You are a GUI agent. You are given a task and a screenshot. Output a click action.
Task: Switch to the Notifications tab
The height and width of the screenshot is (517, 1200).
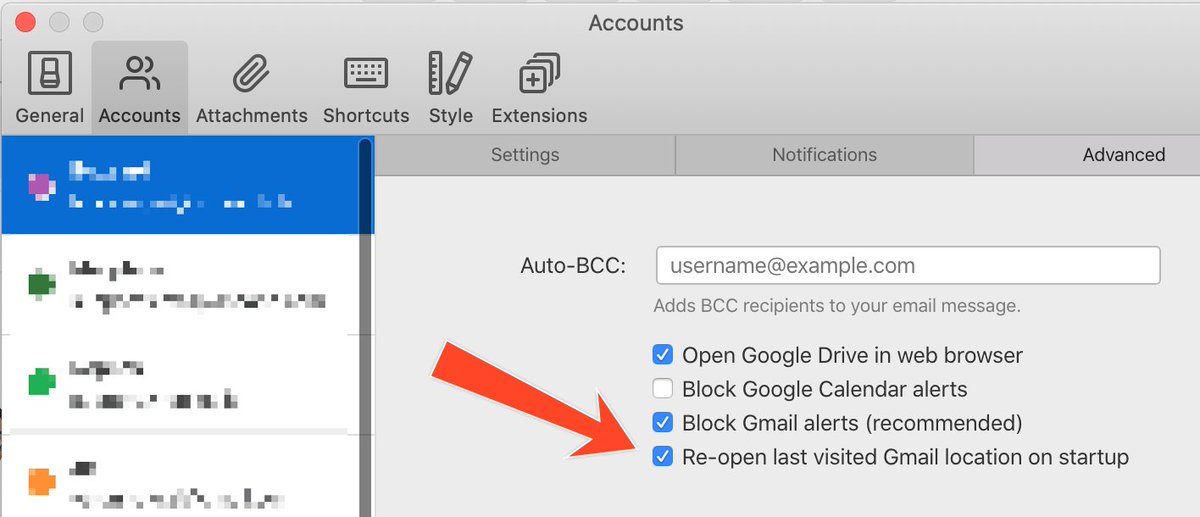tap(824, 155)
